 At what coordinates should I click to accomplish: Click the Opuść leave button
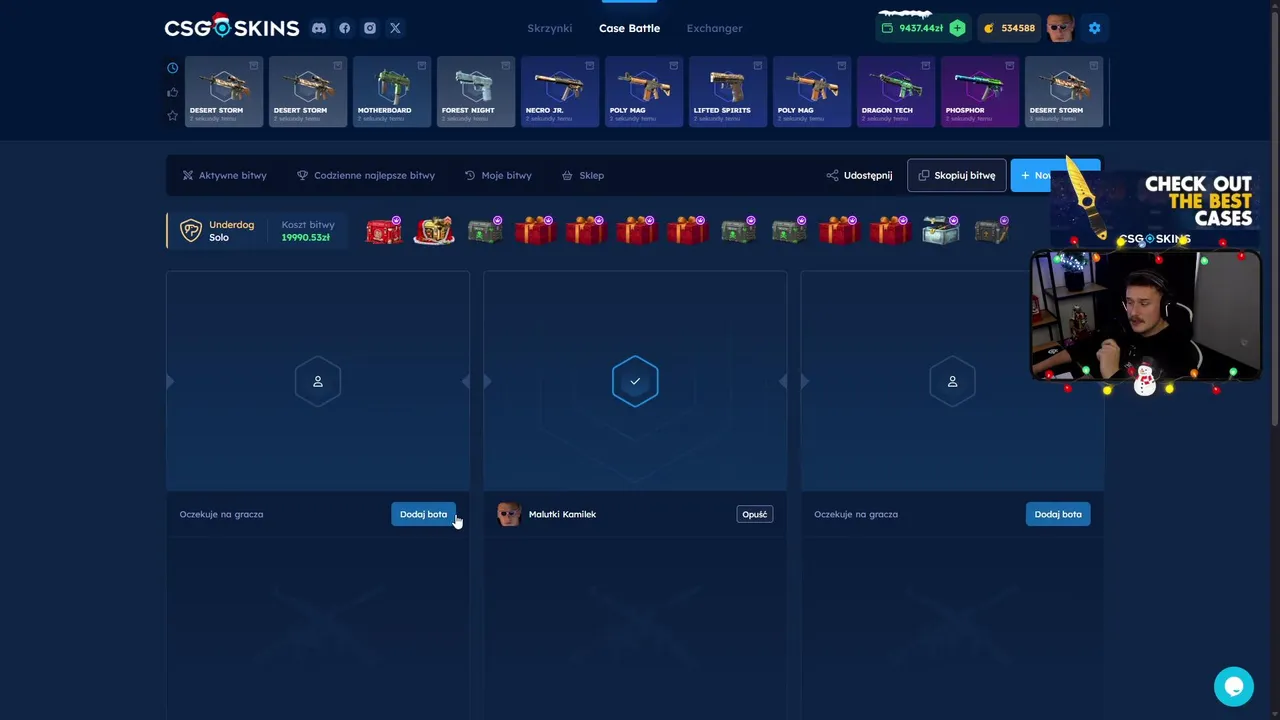pyautogui.click(x=755, y=514)
